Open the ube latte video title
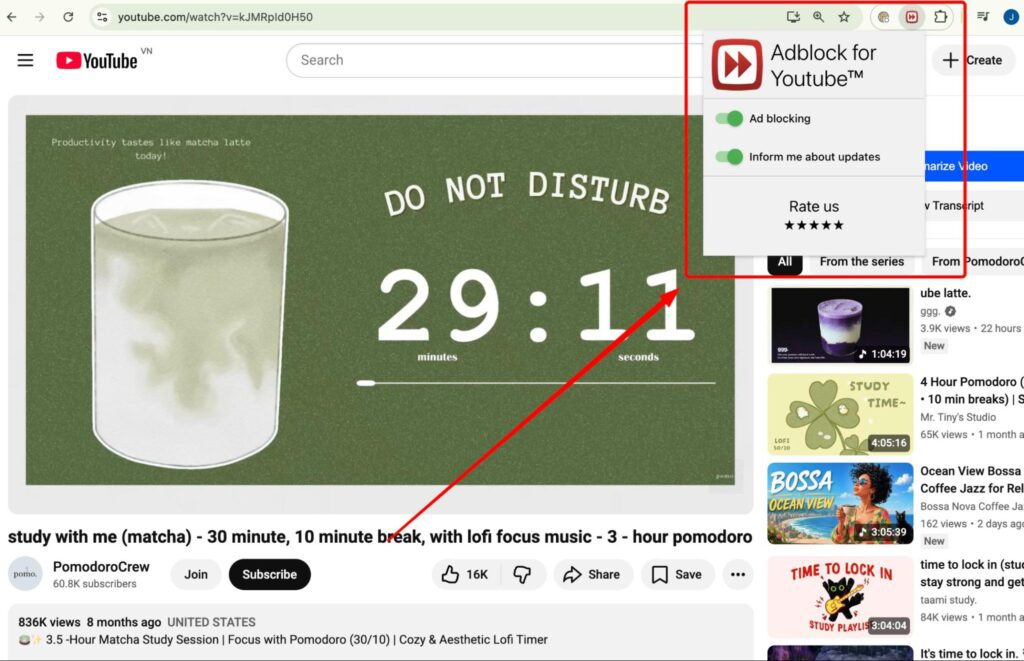Screen dimensions: 1024x661 click(x=946, y=293)
